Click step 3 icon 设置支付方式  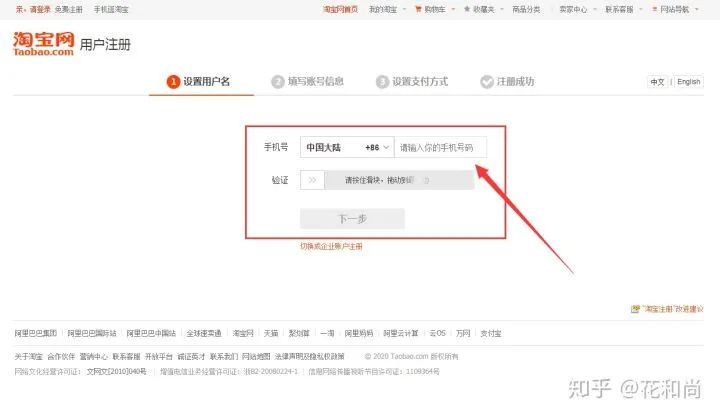(382, 82)
